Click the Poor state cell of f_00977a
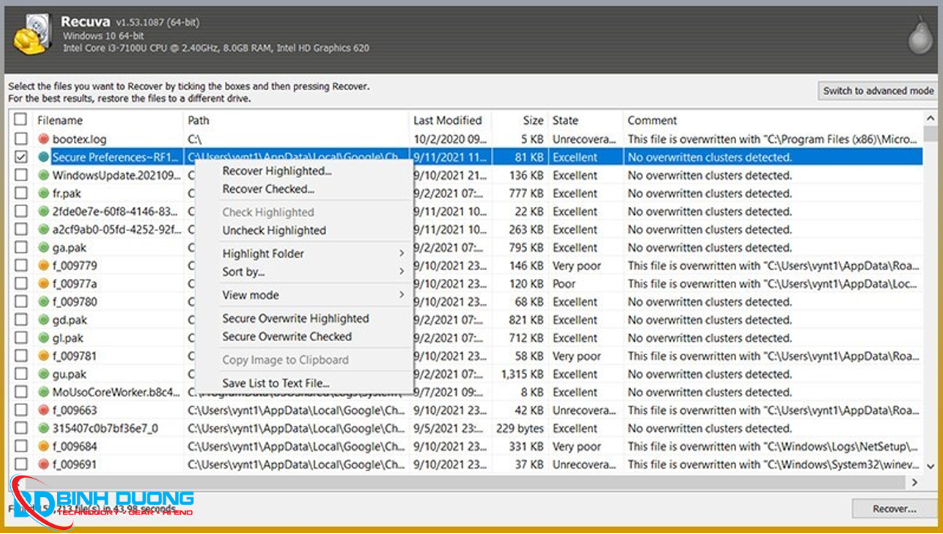 (x=564, y=284)
